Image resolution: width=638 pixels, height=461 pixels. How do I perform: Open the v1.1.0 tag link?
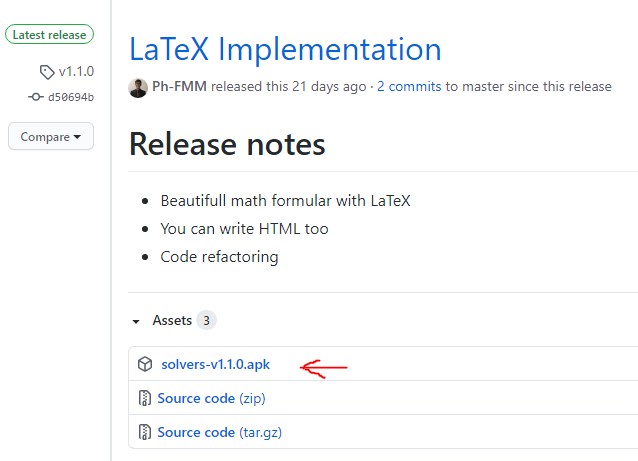click(x=76, y=72)
